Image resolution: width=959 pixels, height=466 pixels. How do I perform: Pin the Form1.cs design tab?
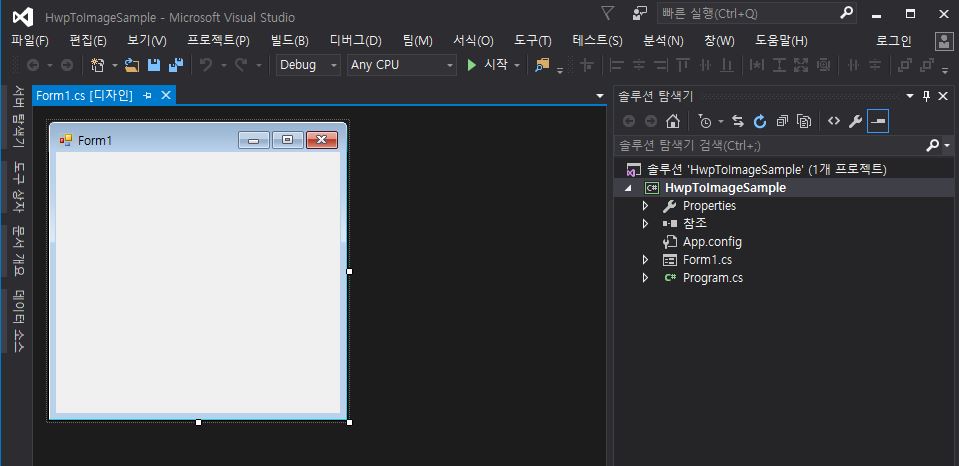pos(147,95)
